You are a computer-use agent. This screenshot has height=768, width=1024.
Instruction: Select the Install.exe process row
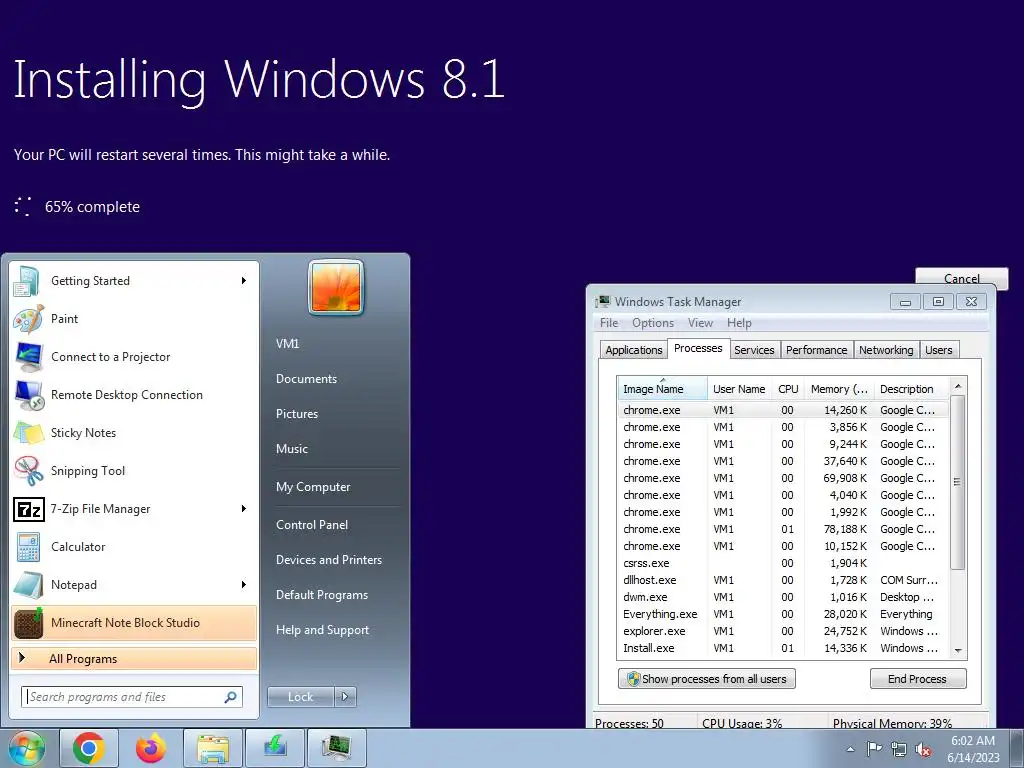[x=783, y=648]
